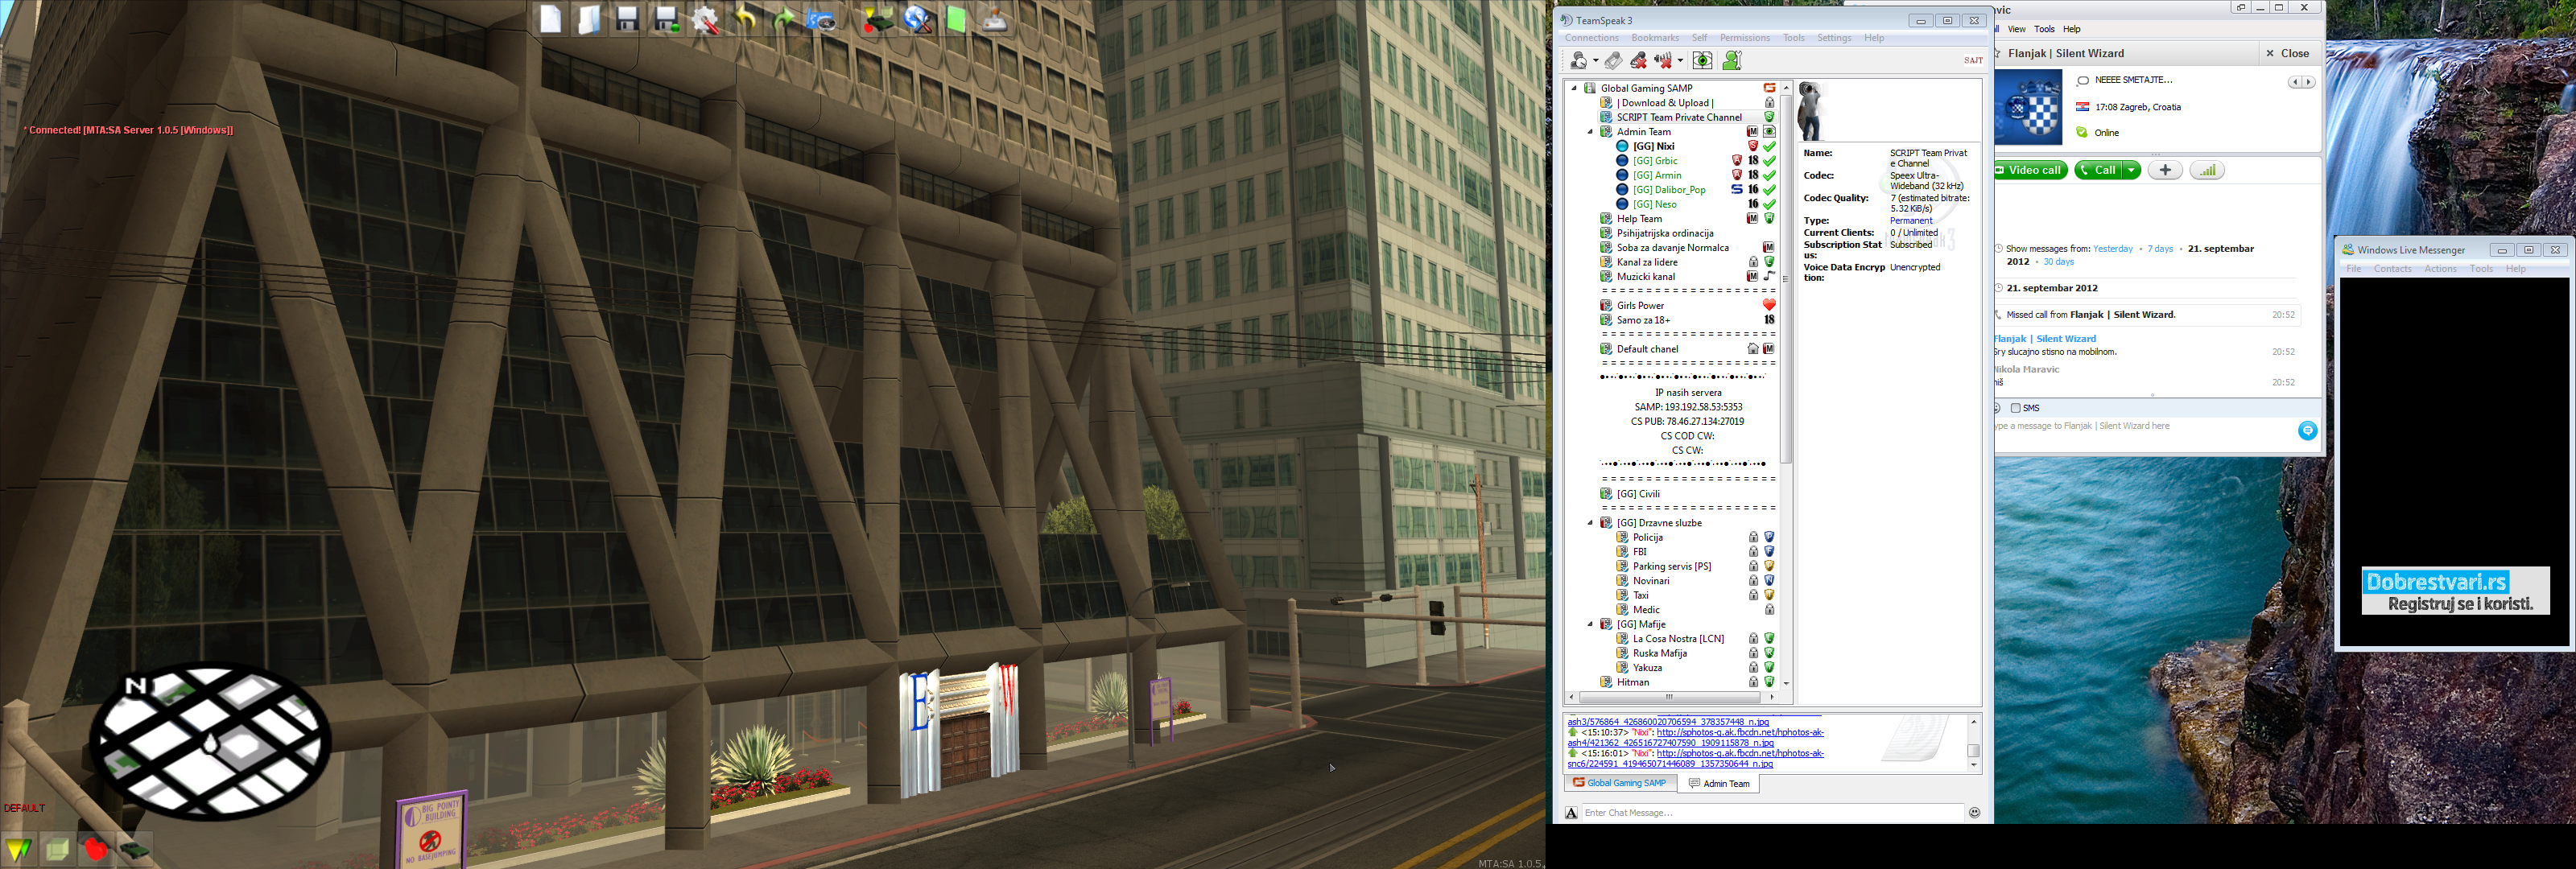Screen dimensions: 2576x869
Task: Collapse the [GG] Mafije channel
Action: (1590, 624)
